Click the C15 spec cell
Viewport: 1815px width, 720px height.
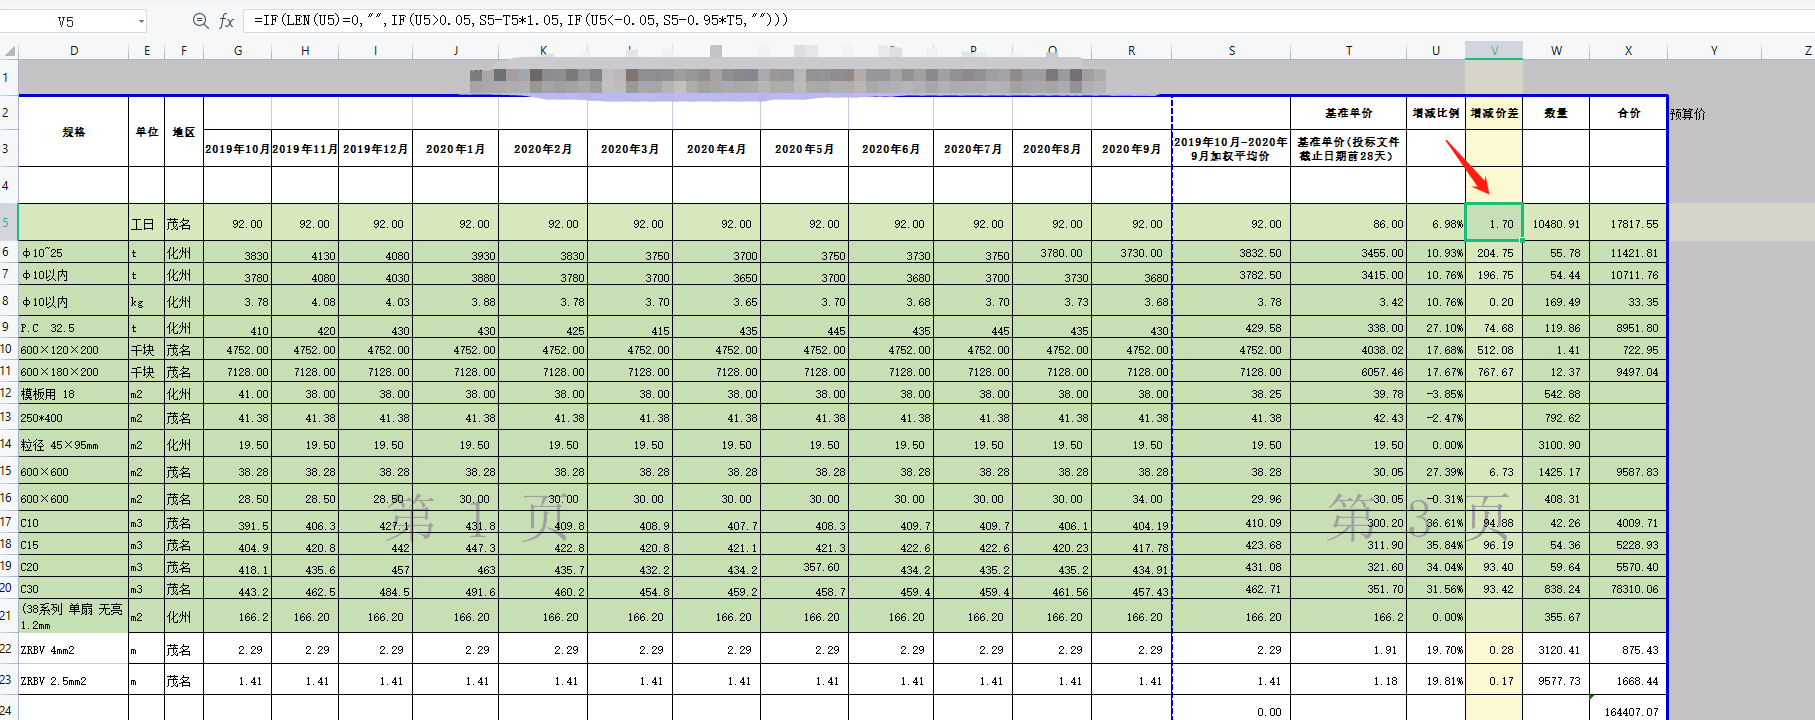click(74, 545)
